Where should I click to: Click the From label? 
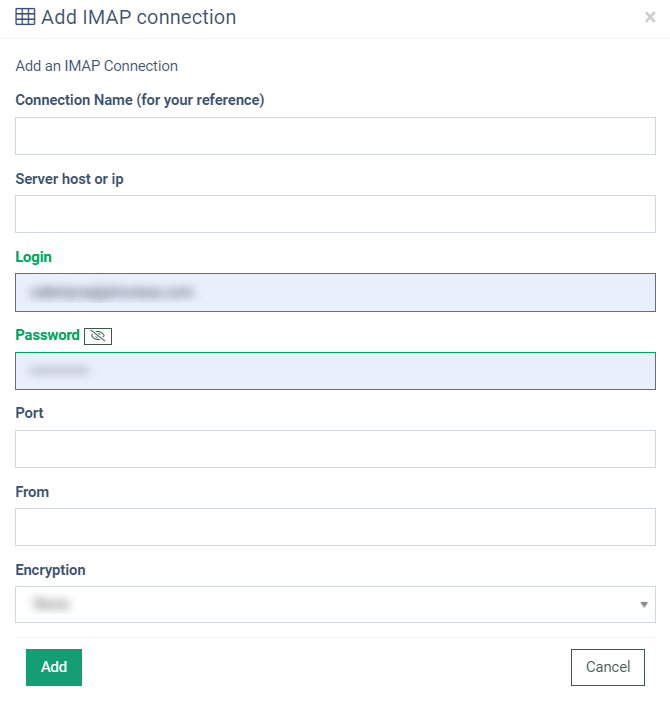pos(32,492)
